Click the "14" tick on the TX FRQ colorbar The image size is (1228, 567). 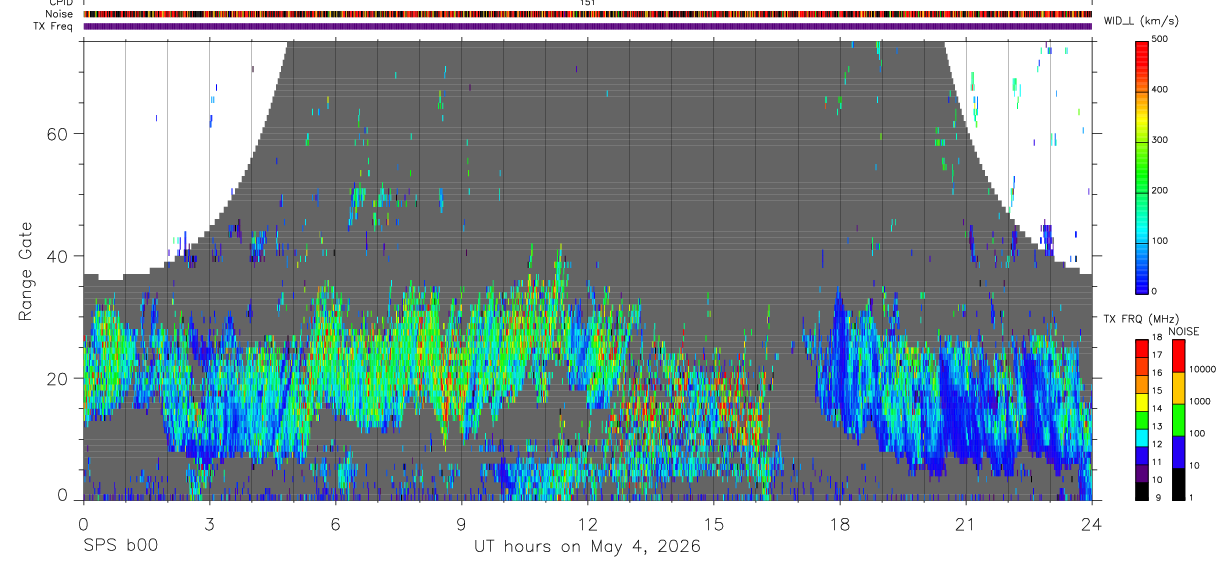(x=1157, y=409)
